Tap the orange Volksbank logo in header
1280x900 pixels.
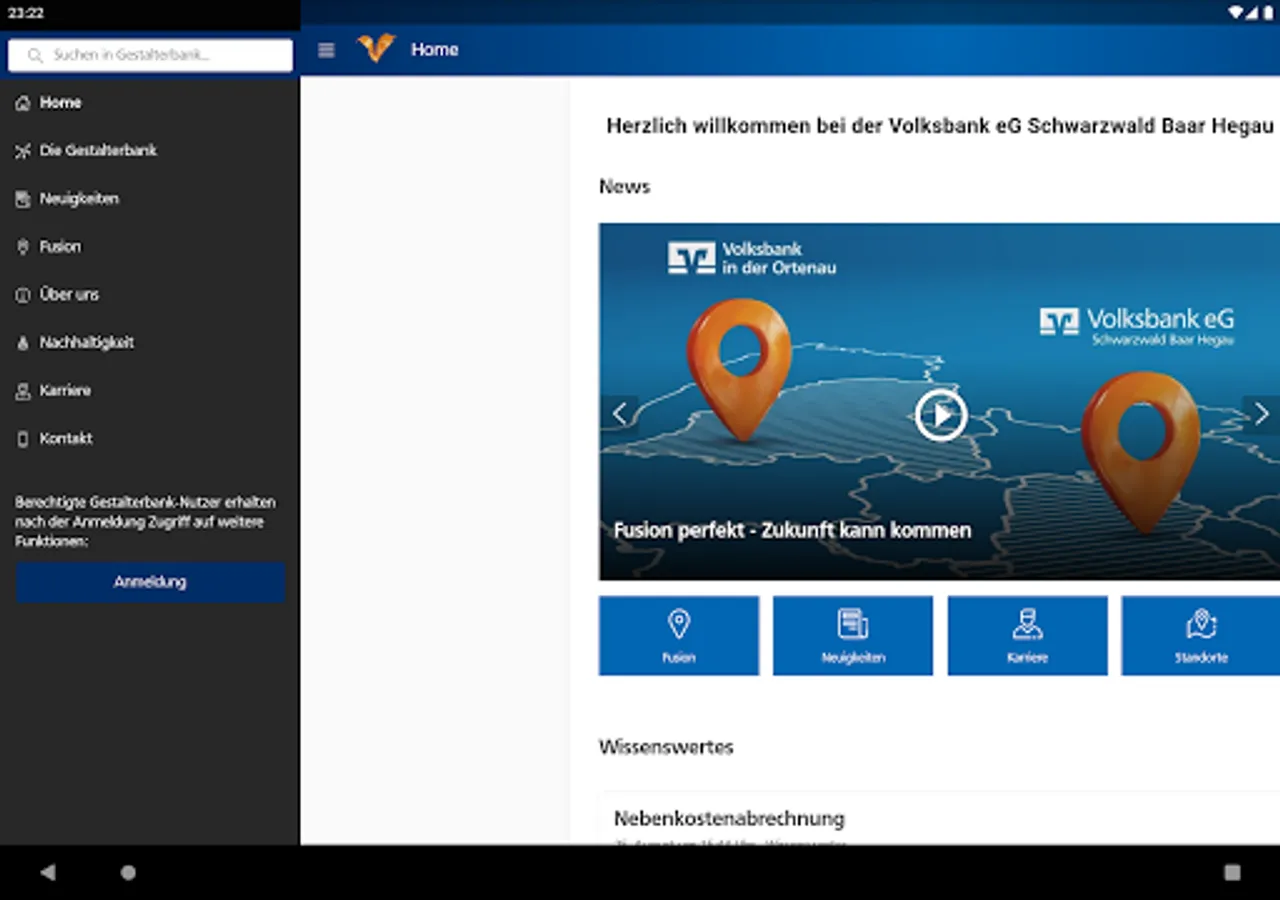376,49
